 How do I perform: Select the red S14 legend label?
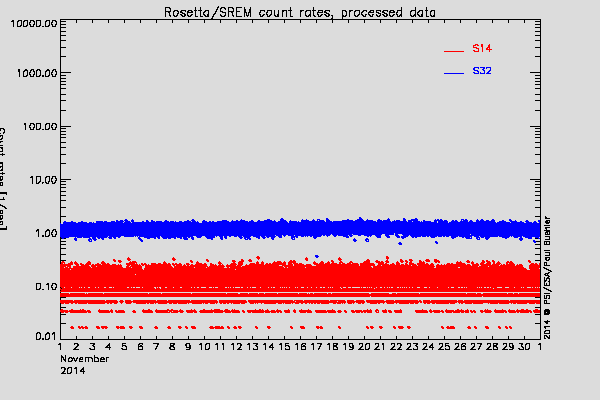(x=481, y=48)
